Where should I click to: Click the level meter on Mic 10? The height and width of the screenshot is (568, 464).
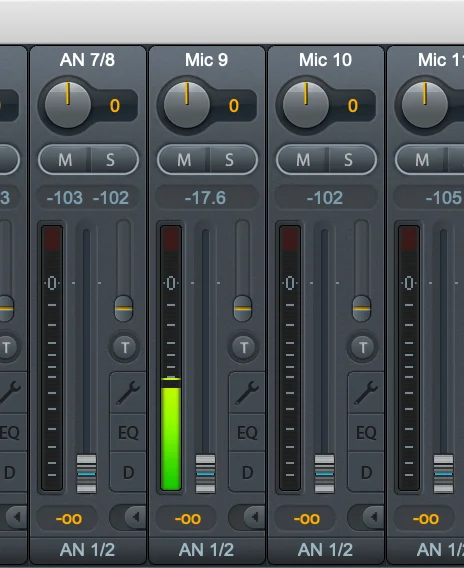pos(290,358)
